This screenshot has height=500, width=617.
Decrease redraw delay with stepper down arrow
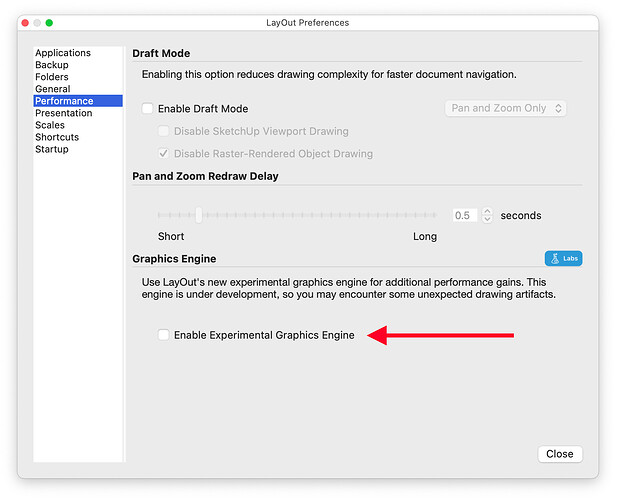pyautogui.click(x=487, y=219)
